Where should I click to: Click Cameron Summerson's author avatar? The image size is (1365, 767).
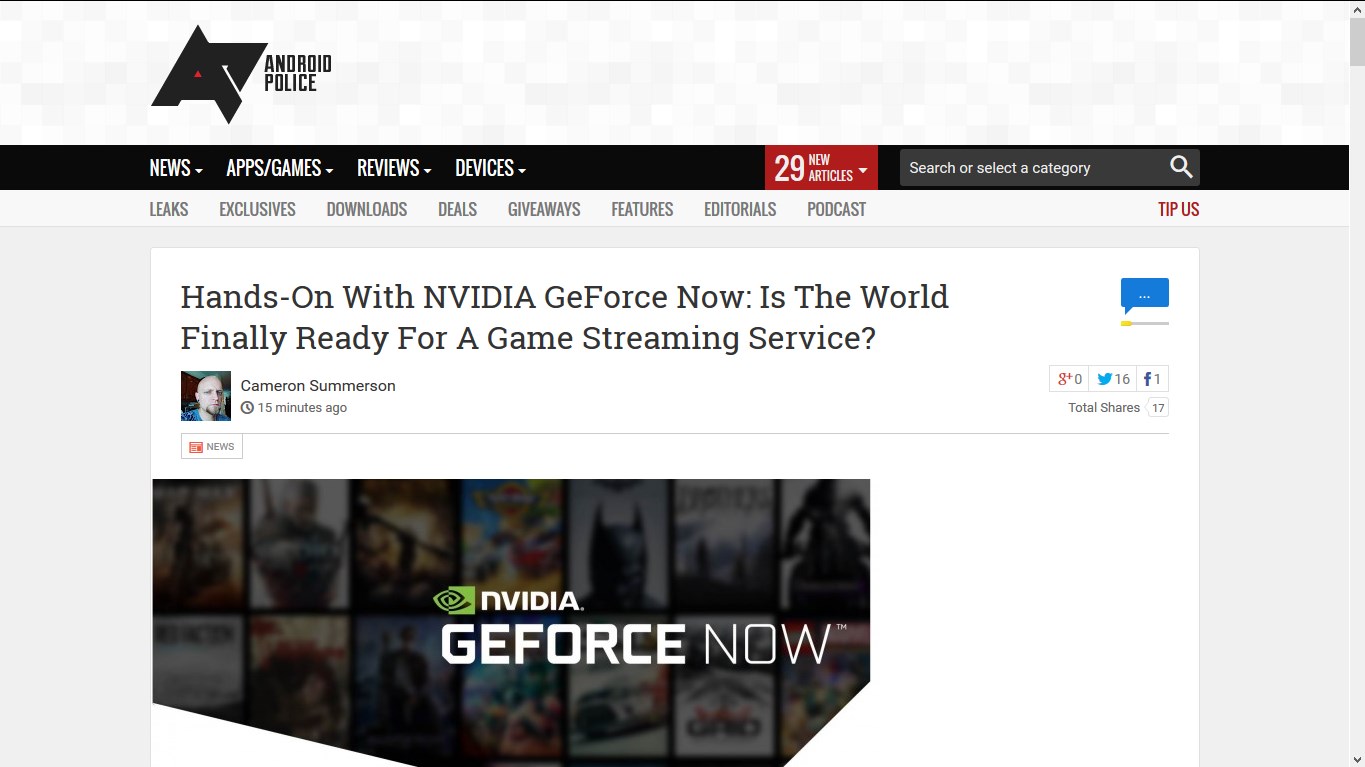tap(206, 396)
